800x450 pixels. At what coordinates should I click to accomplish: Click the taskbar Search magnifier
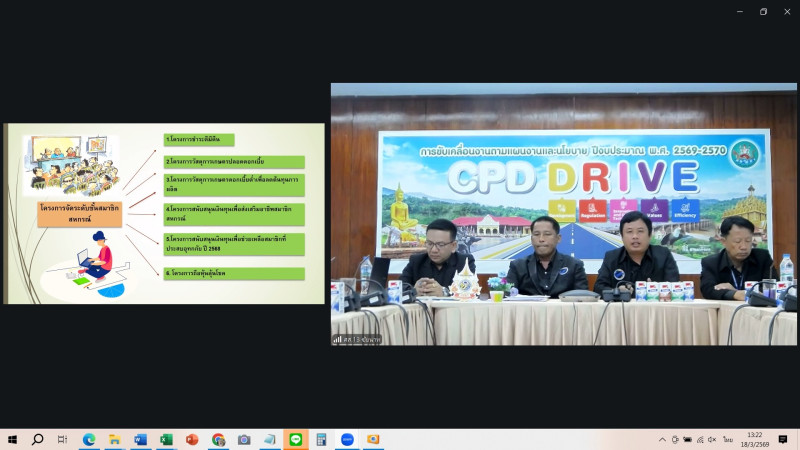38,439
